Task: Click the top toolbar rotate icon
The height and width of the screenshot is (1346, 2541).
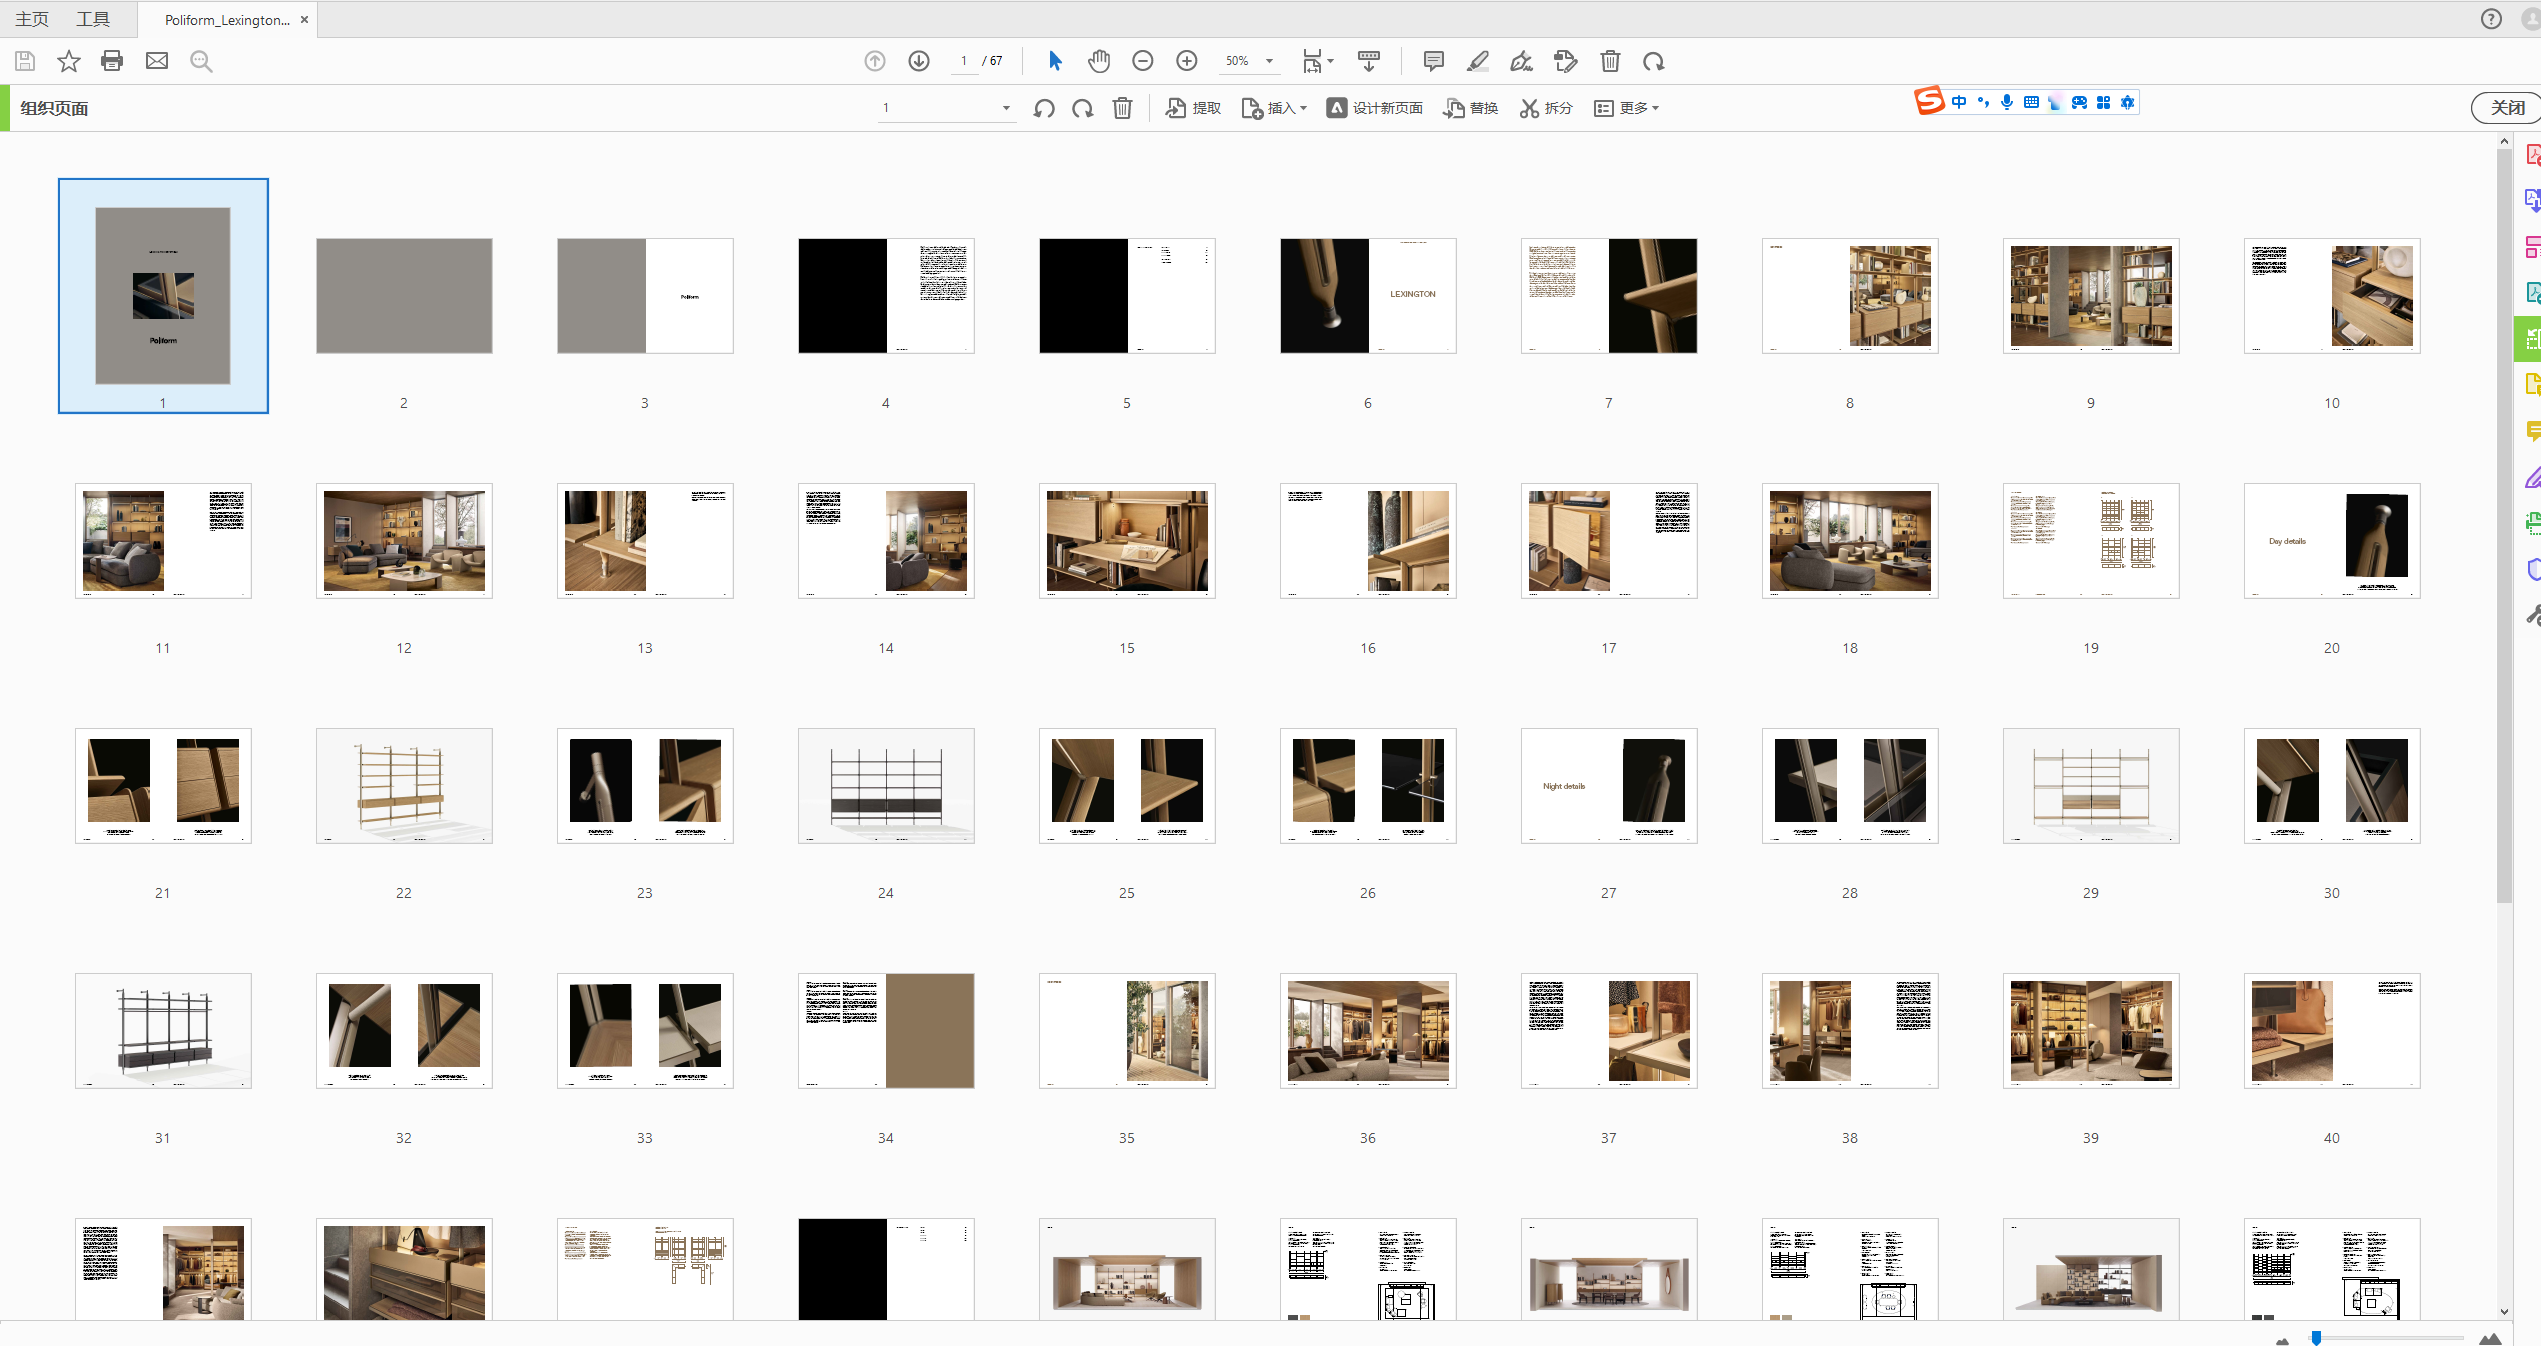Action: (1654, 61)
